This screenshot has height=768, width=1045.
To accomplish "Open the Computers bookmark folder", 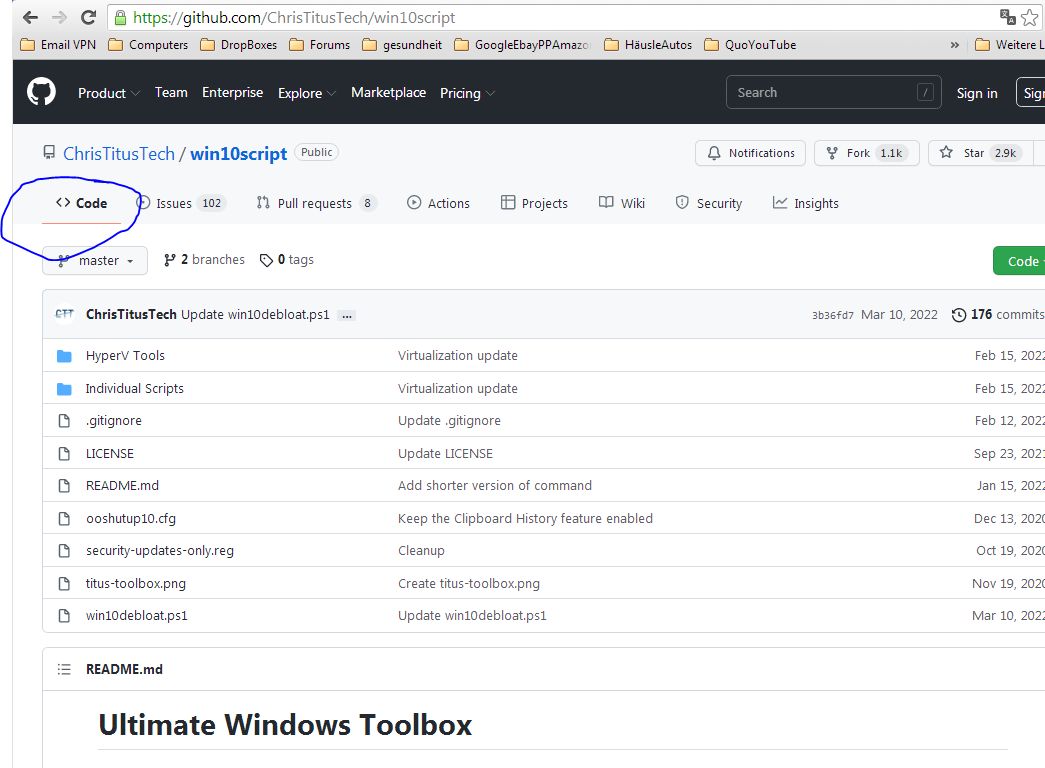I will (x=148, y=45).
